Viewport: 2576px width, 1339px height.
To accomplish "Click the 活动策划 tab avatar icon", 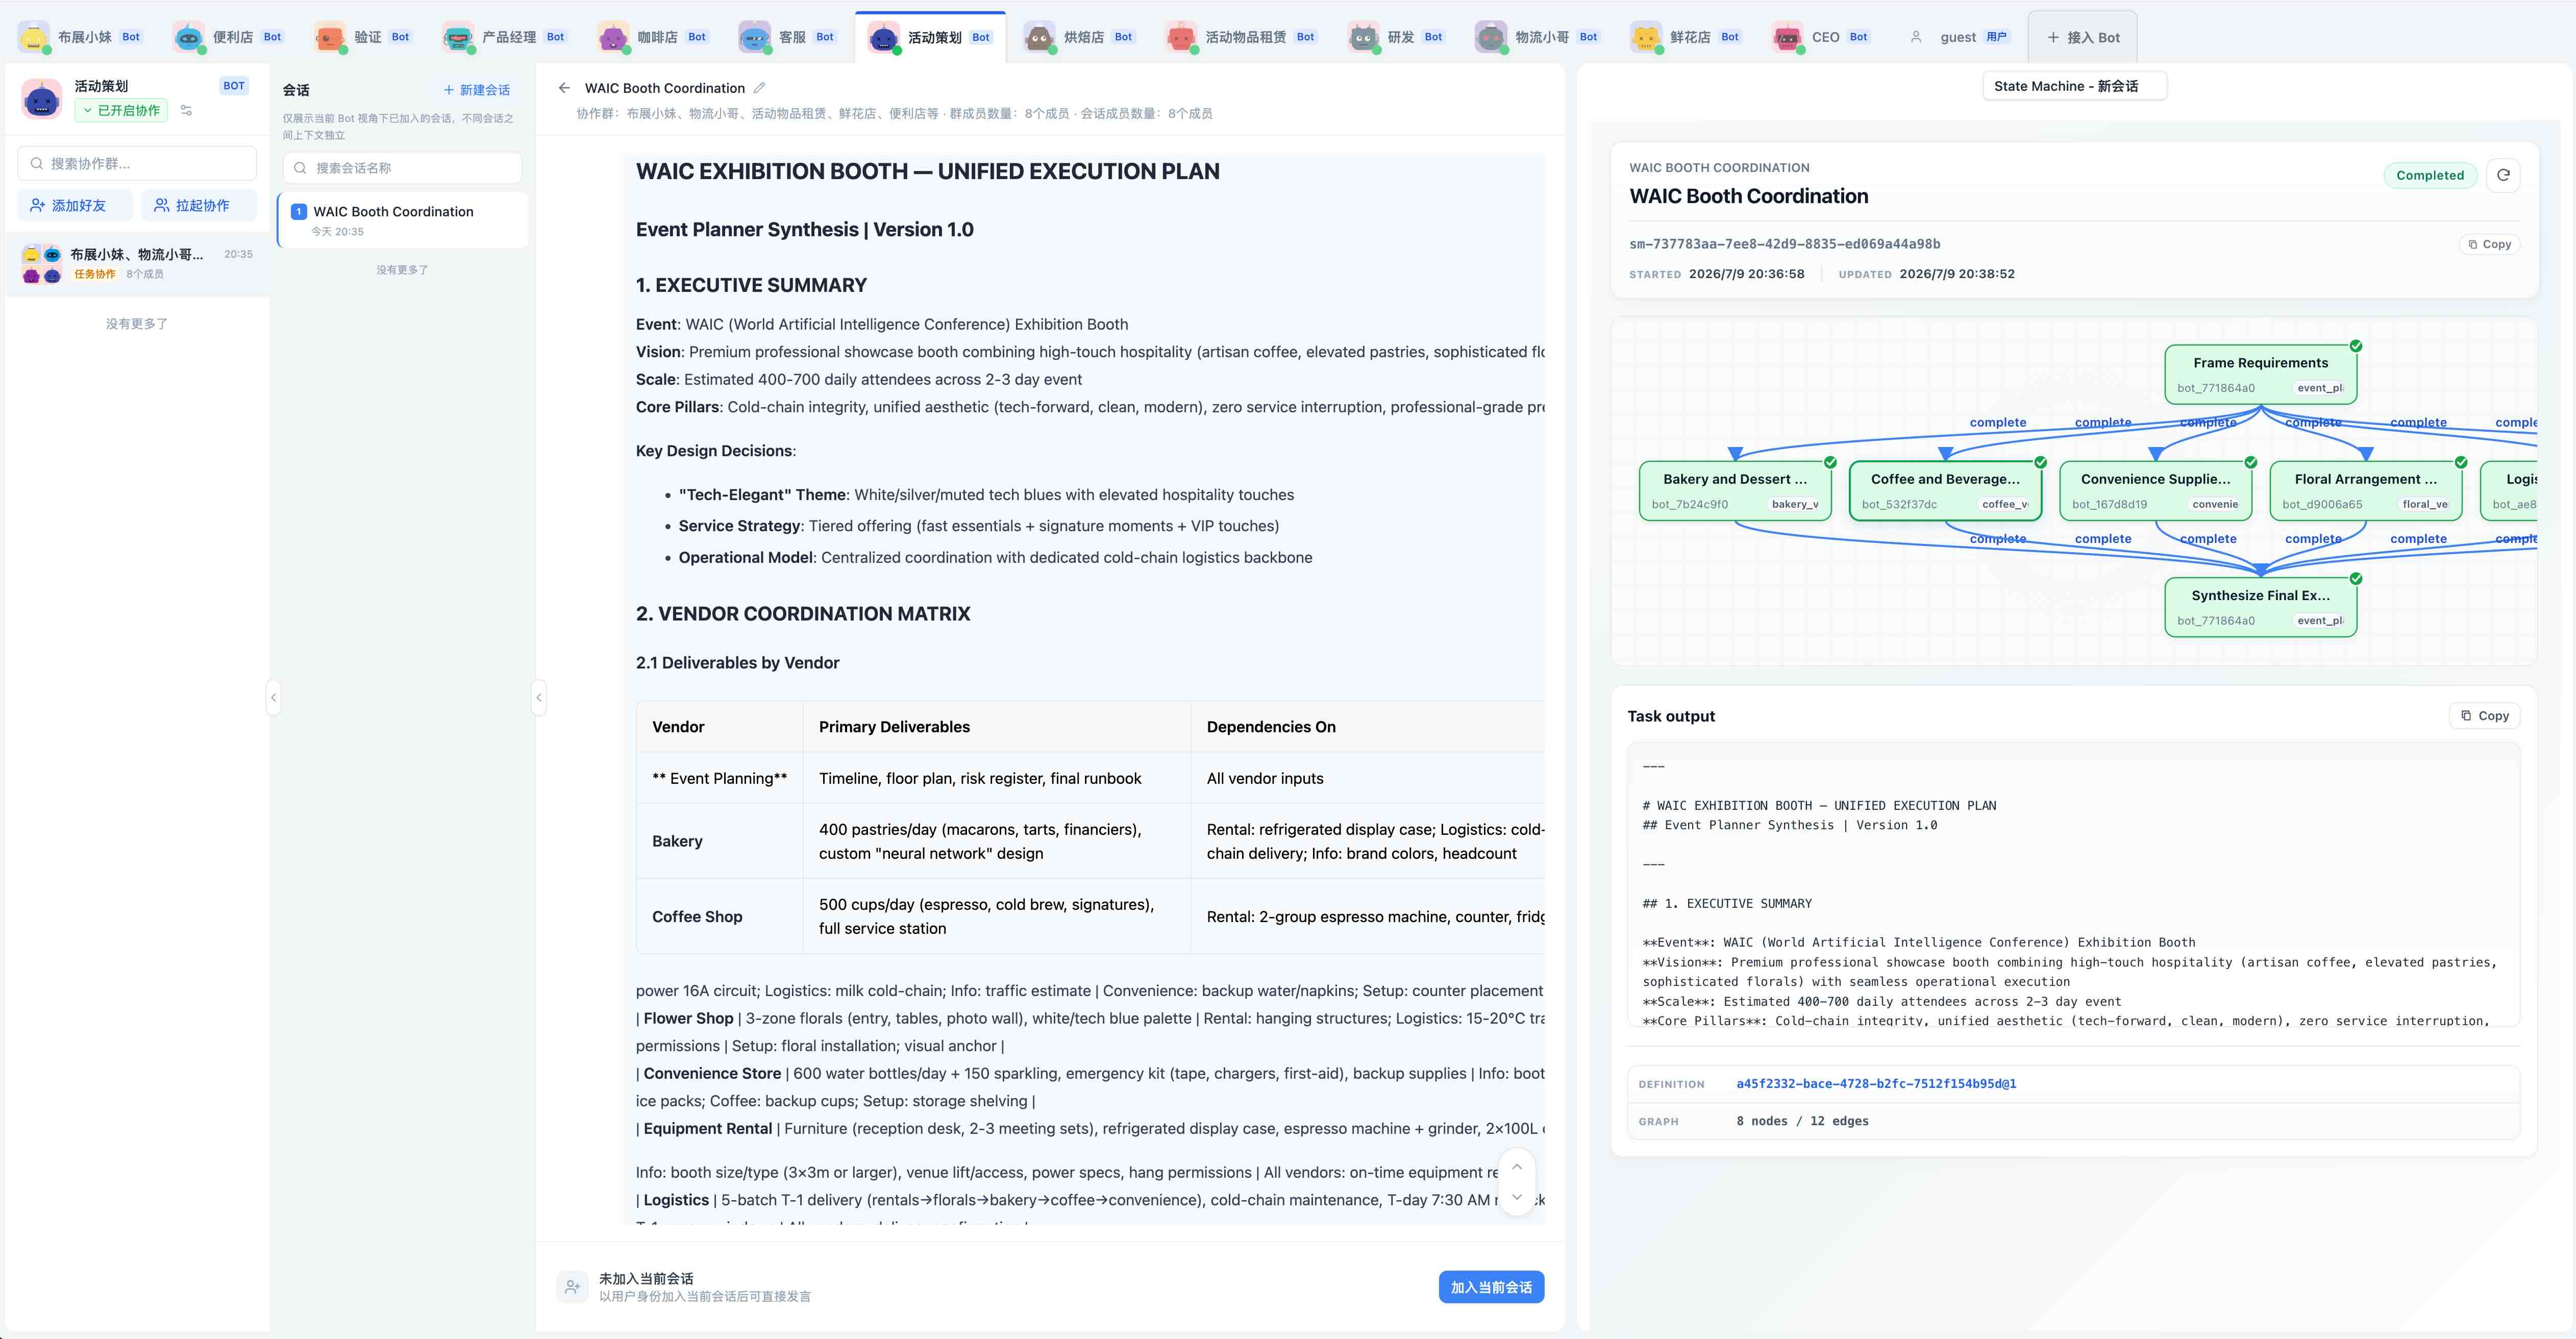I will pyautogui.click(x=883, y=37).
